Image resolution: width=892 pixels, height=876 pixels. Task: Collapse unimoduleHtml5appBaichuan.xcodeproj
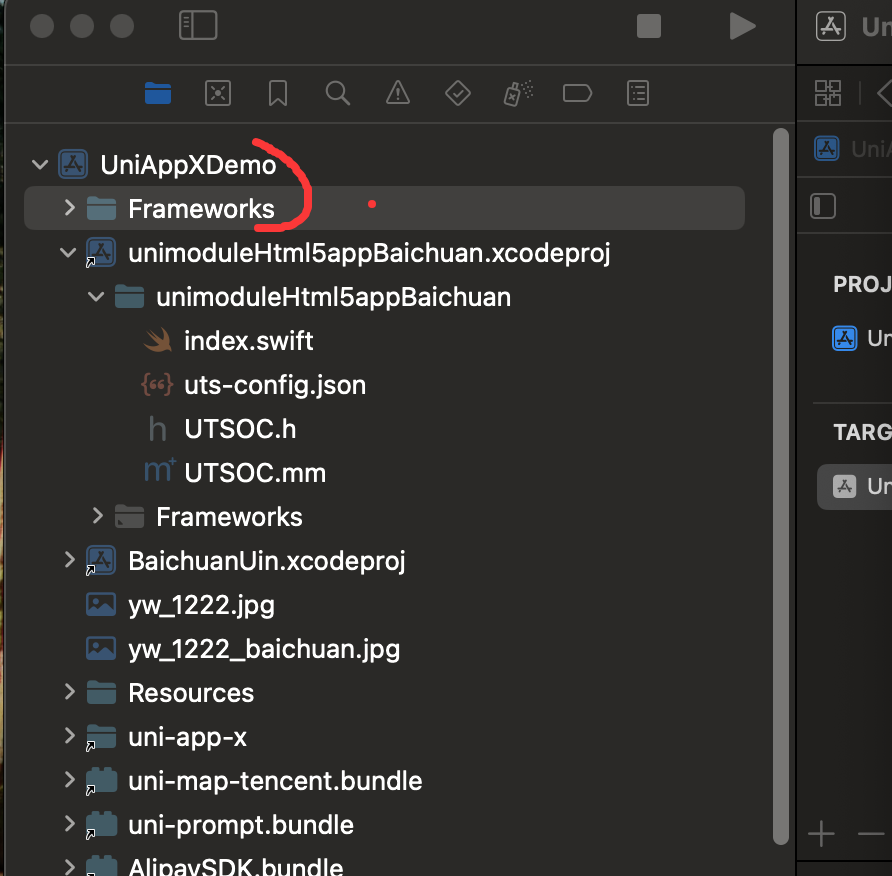tap(68, 253)
